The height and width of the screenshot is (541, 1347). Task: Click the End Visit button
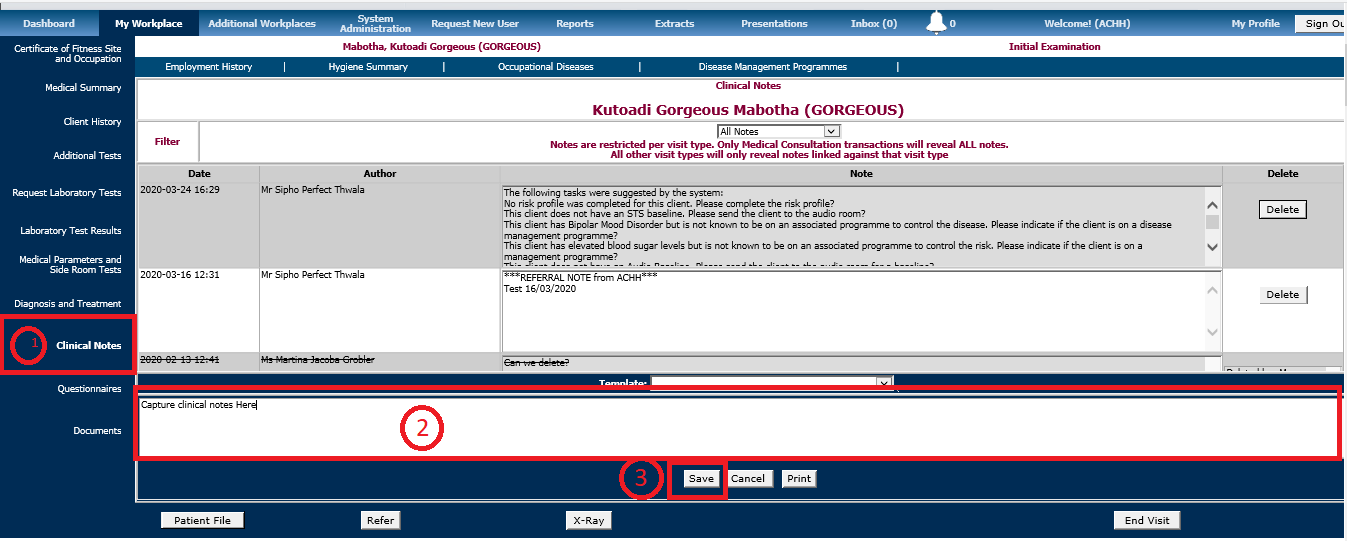pyautogui.click(x=1147, y=520)
